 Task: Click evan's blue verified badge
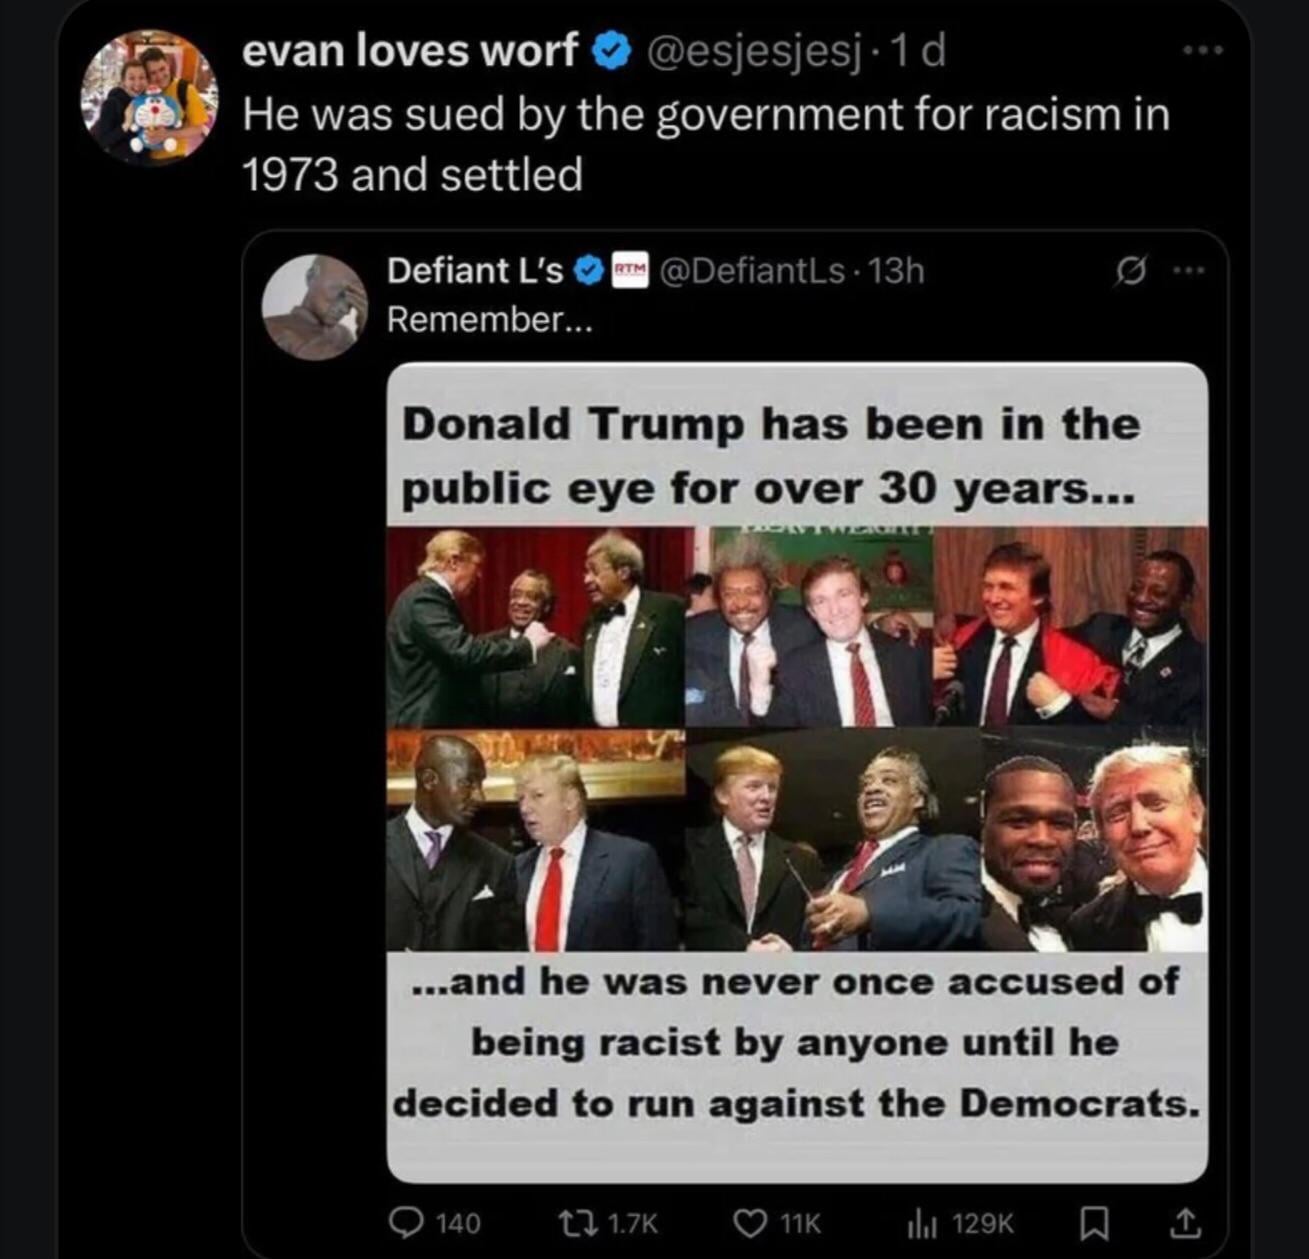[612, 51]
